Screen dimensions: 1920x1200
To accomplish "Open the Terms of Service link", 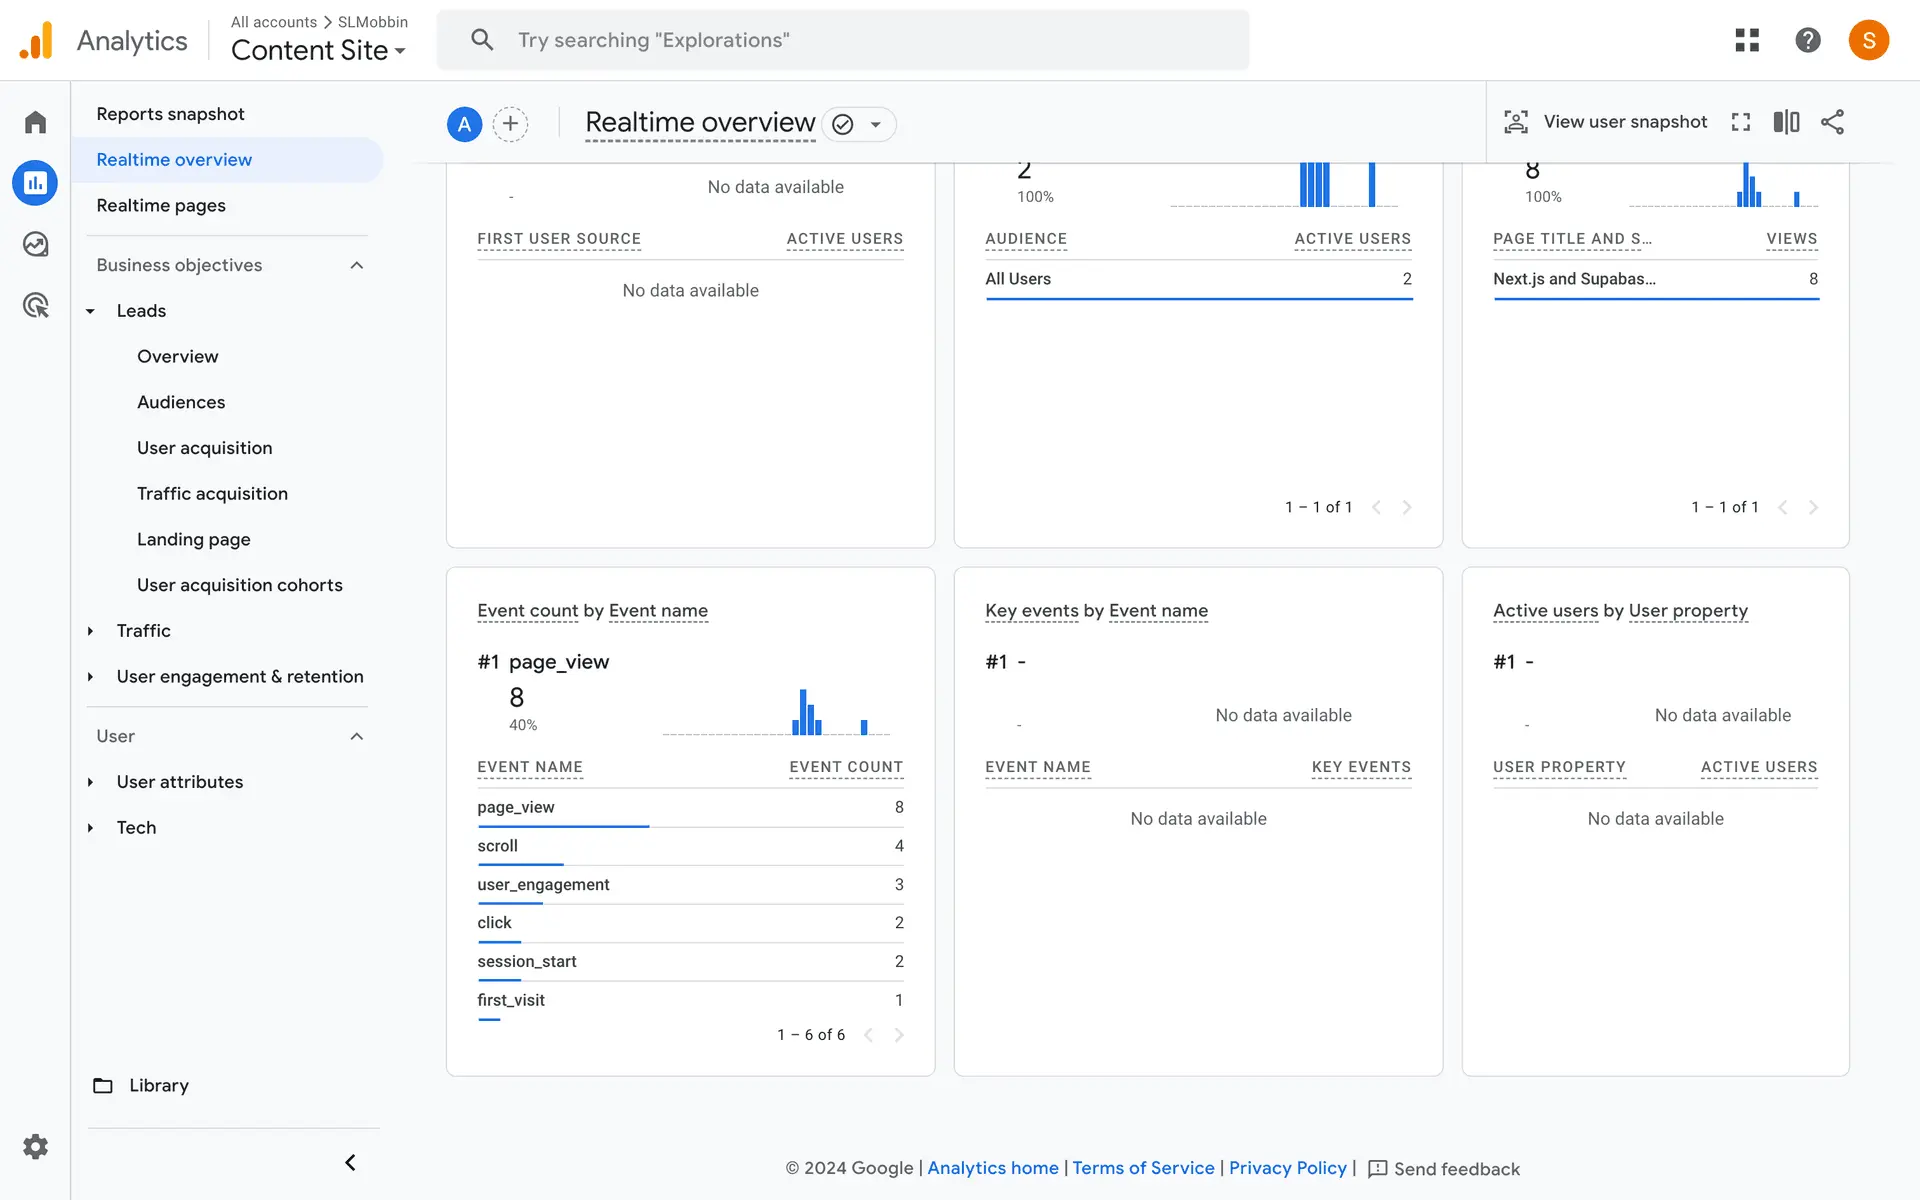I will tap(1143, 1168).
